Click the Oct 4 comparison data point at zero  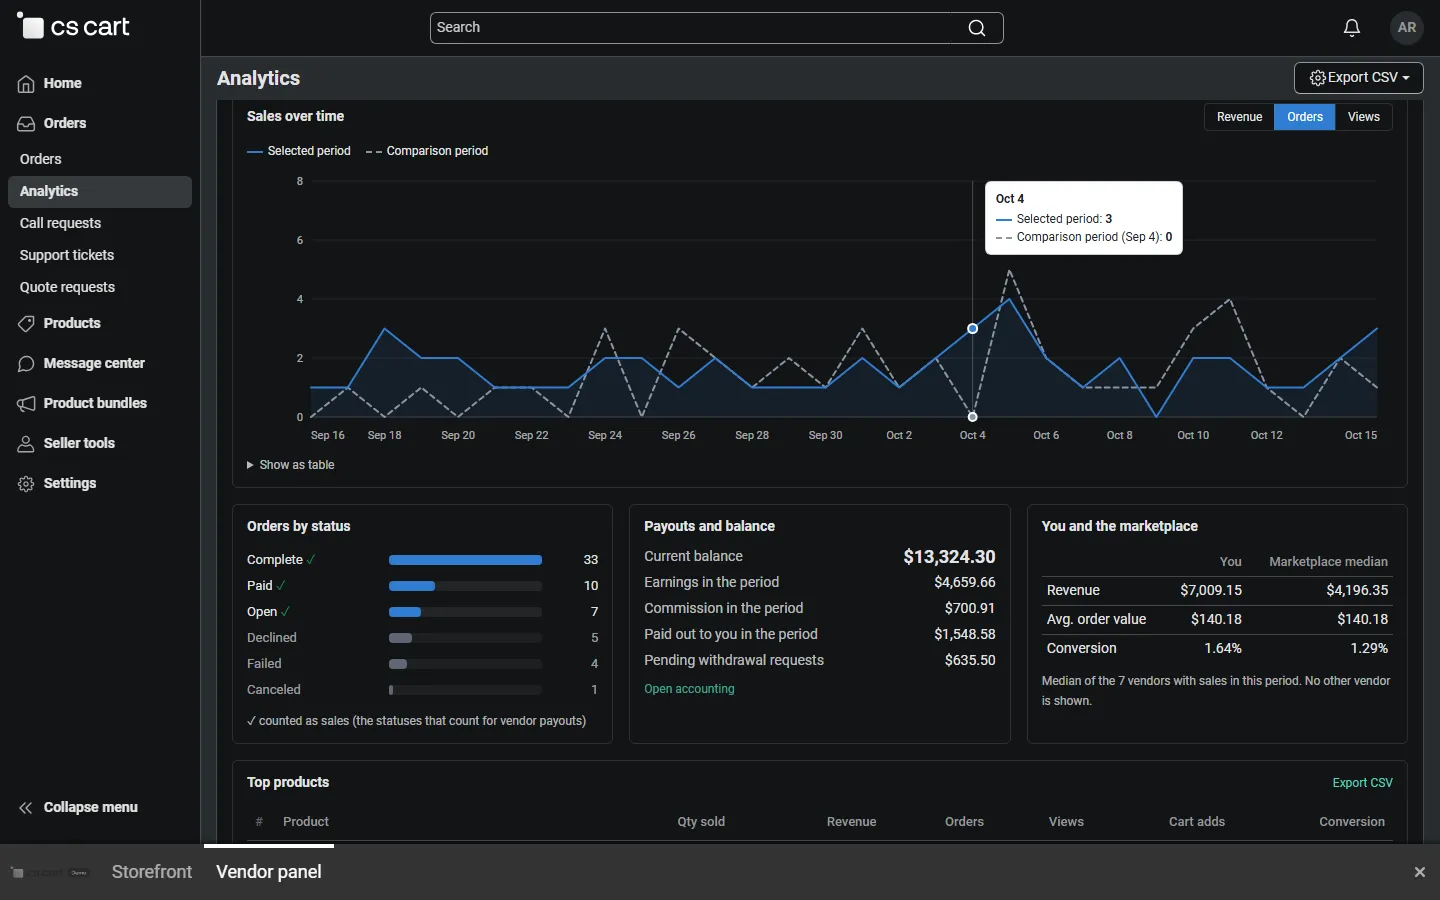[x=973, y=417]
